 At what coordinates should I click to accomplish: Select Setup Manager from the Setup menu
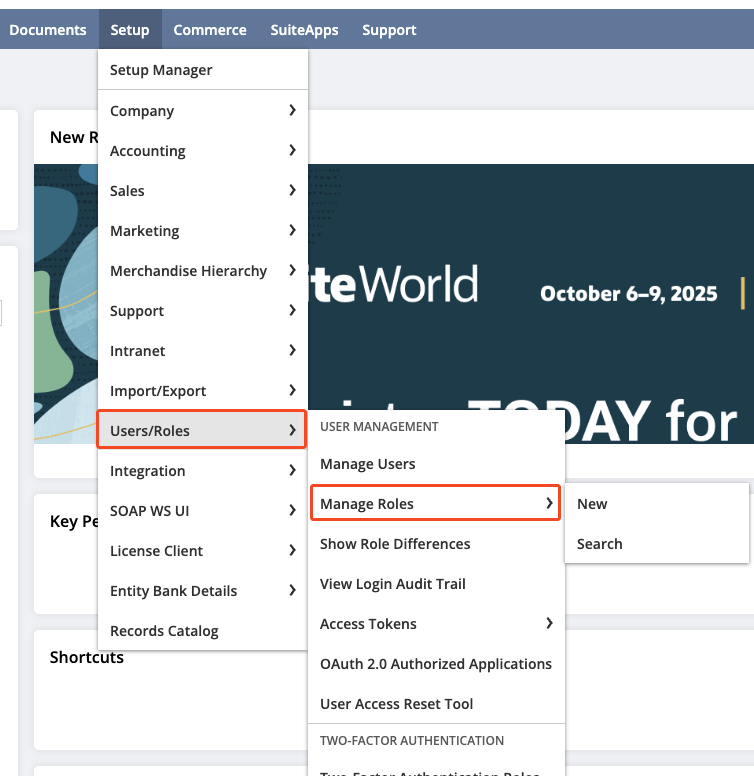[161, 70]
